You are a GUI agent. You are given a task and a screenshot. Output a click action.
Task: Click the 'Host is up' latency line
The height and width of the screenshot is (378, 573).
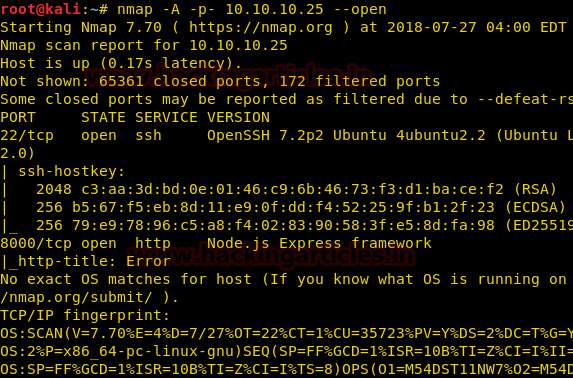point(121,64)
